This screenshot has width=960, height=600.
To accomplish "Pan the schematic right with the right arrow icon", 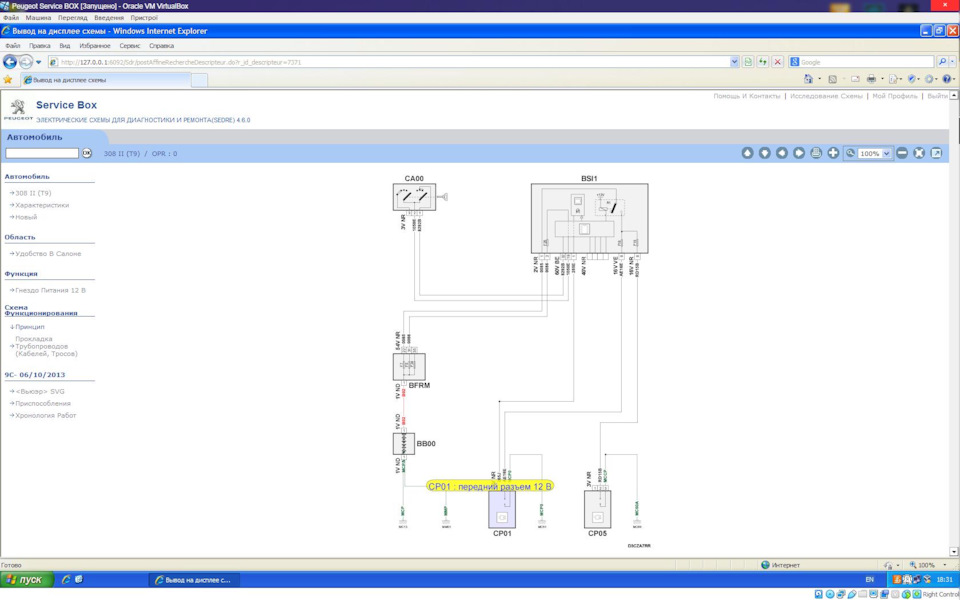I will coord(798,153).
